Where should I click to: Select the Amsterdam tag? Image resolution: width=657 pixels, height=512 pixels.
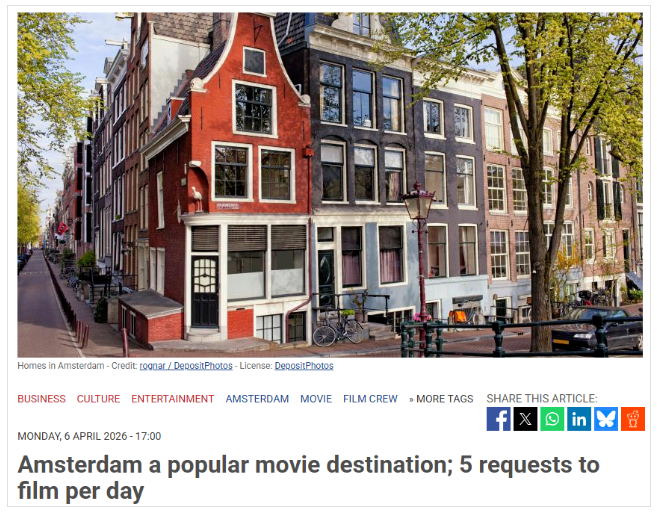[x=257, y=399]
